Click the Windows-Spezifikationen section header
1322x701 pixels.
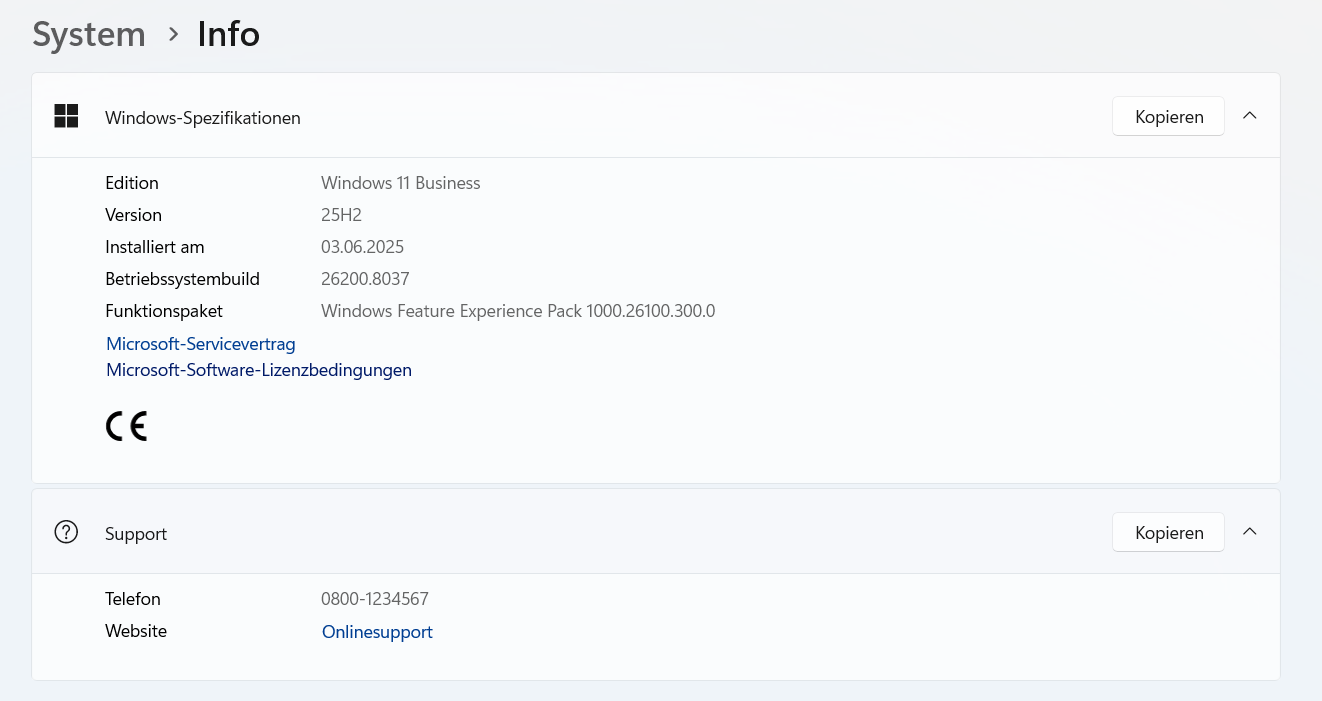pyautogui.click(x=656, y=116)
